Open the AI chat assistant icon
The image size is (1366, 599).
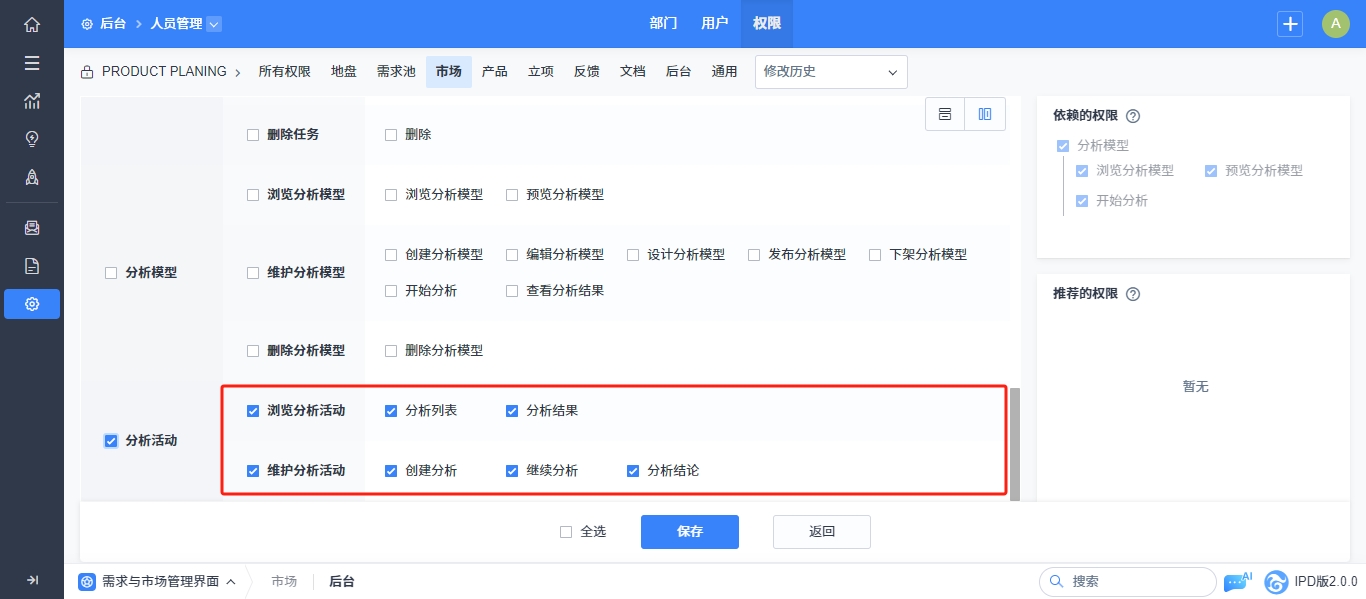pos(1236,581)
